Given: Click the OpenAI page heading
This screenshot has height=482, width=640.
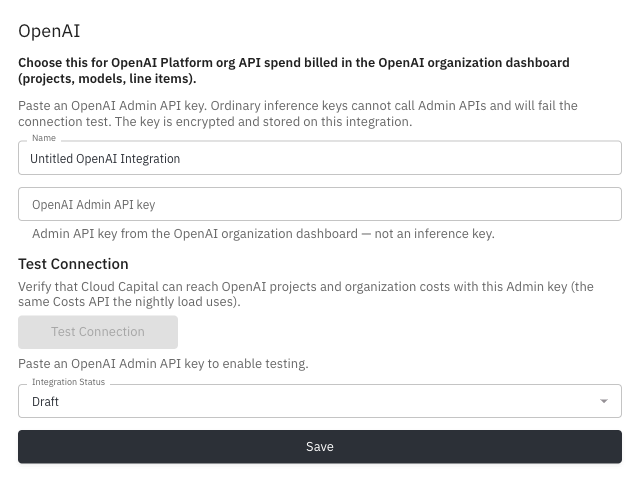Looking at the screenshot, I should click(49, 31).
